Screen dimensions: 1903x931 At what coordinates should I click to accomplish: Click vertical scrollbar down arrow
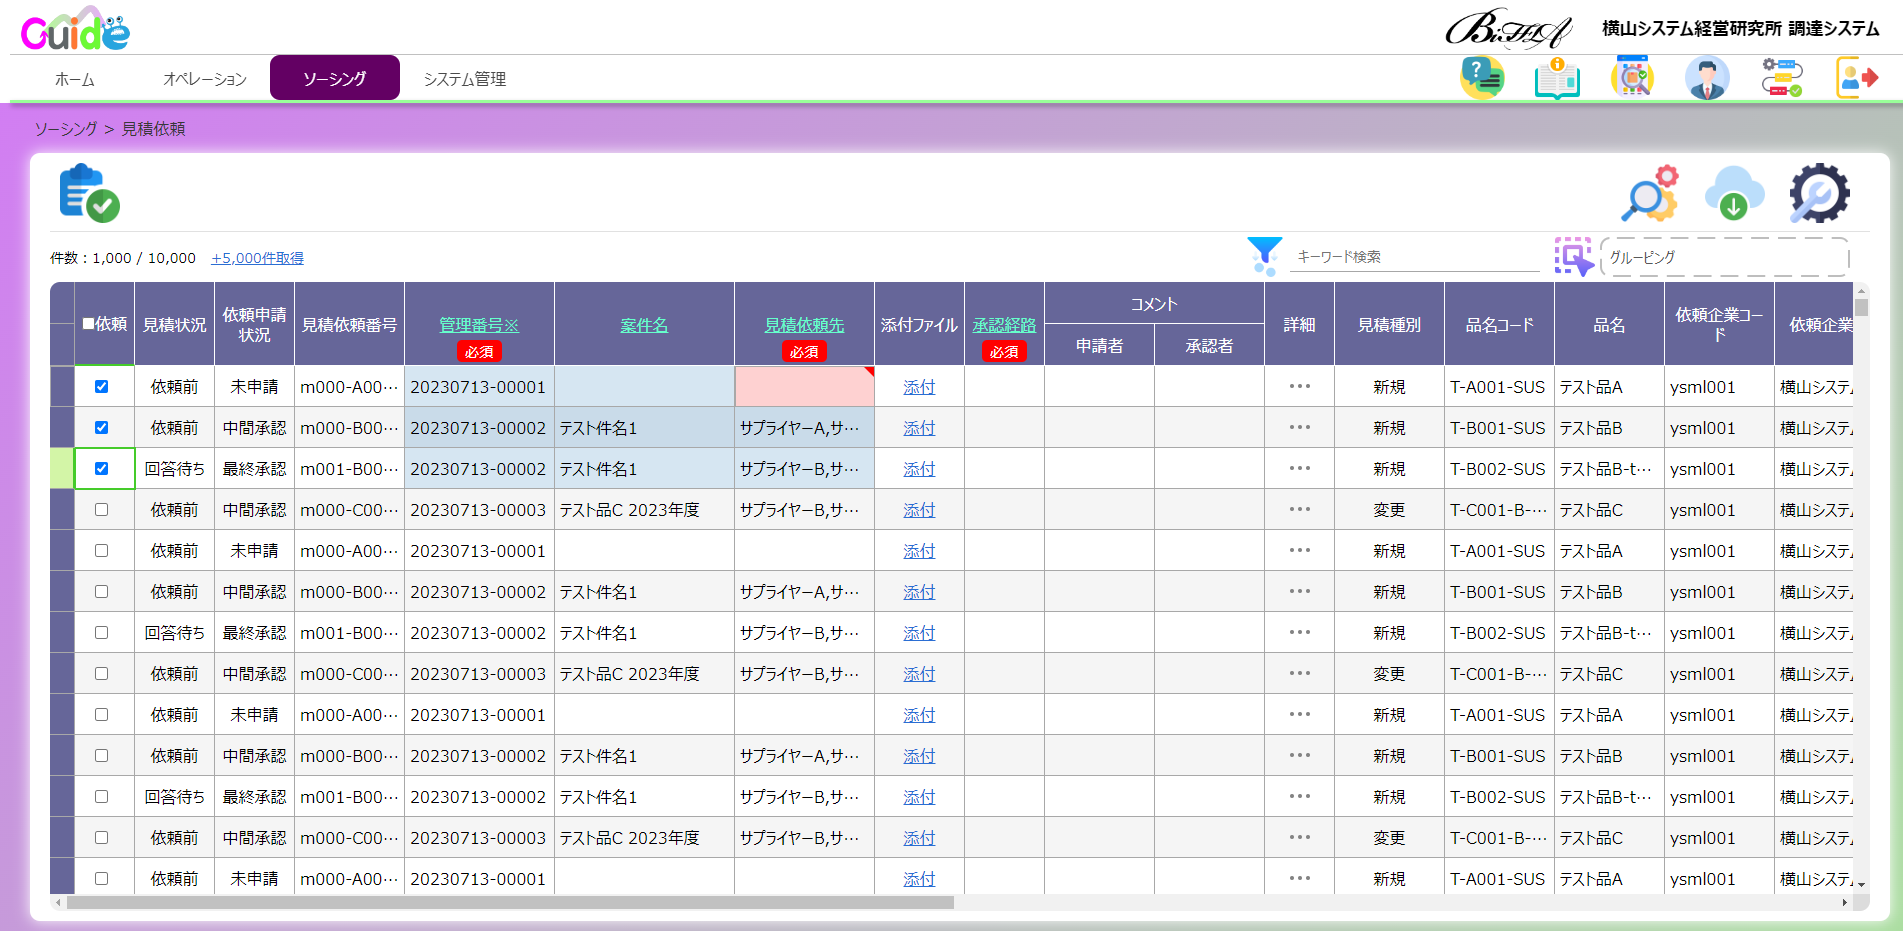pyautogui.click(x=1861, y=885)
